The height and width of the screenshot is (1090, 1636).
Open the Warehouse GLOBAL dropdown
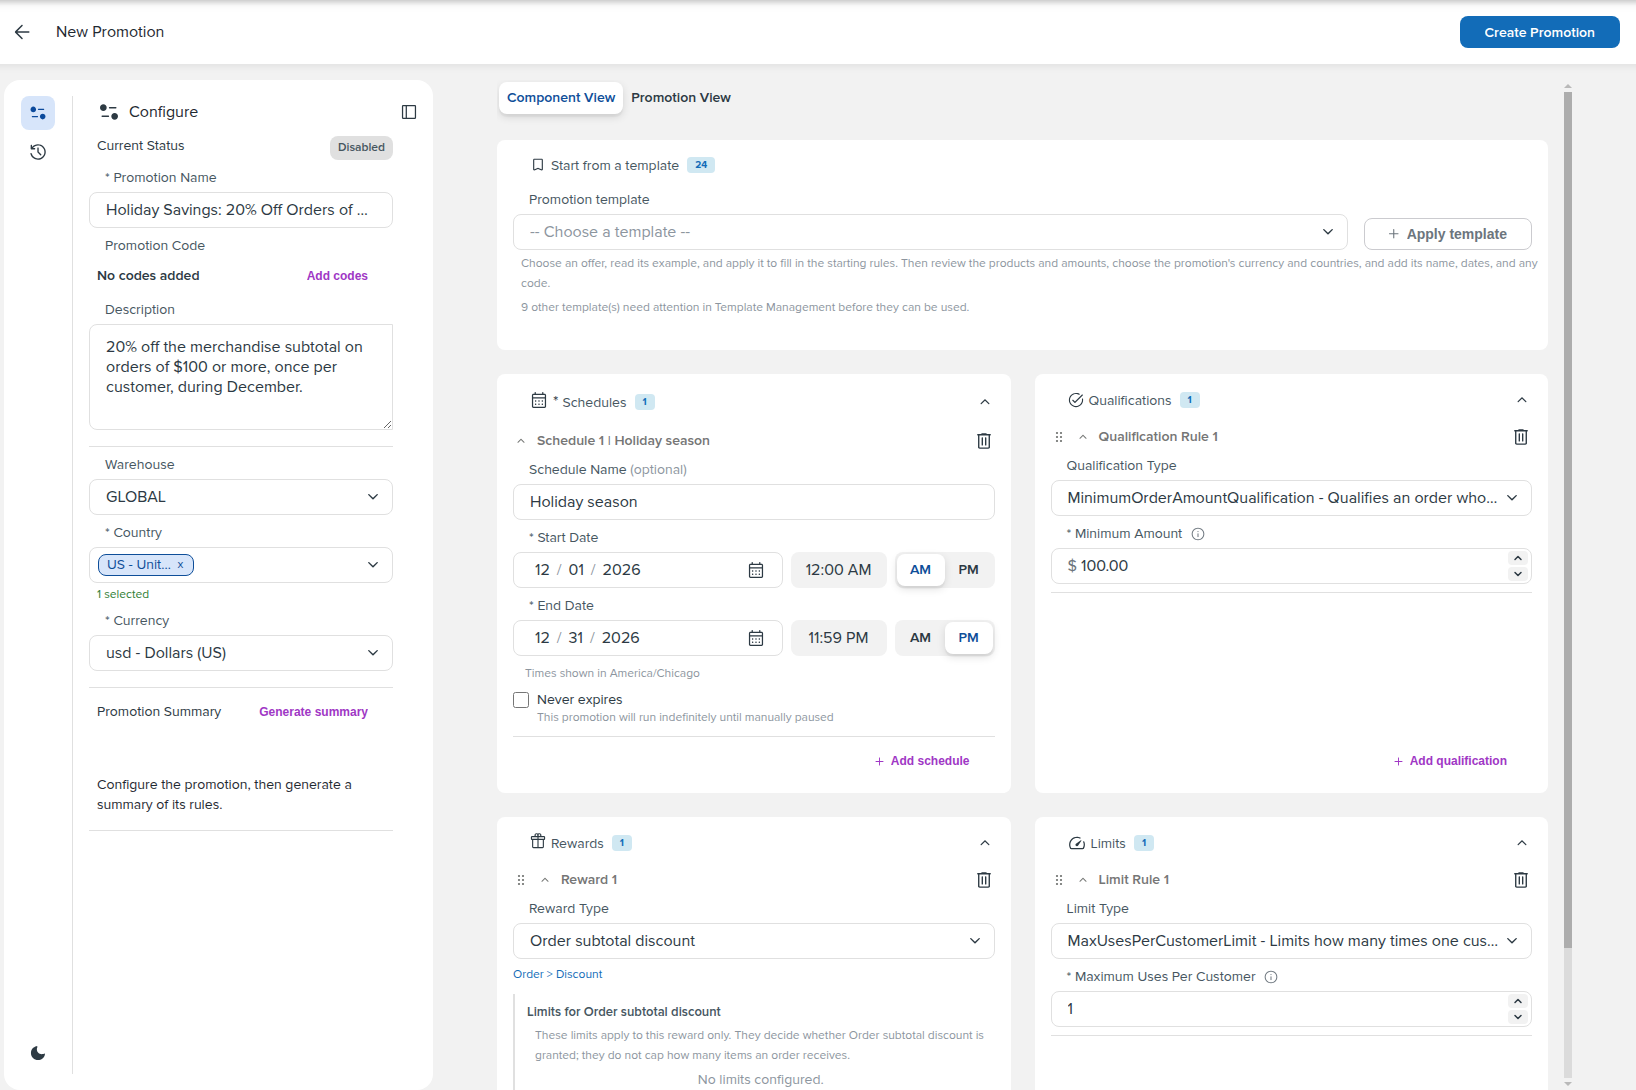pos(241,497)
